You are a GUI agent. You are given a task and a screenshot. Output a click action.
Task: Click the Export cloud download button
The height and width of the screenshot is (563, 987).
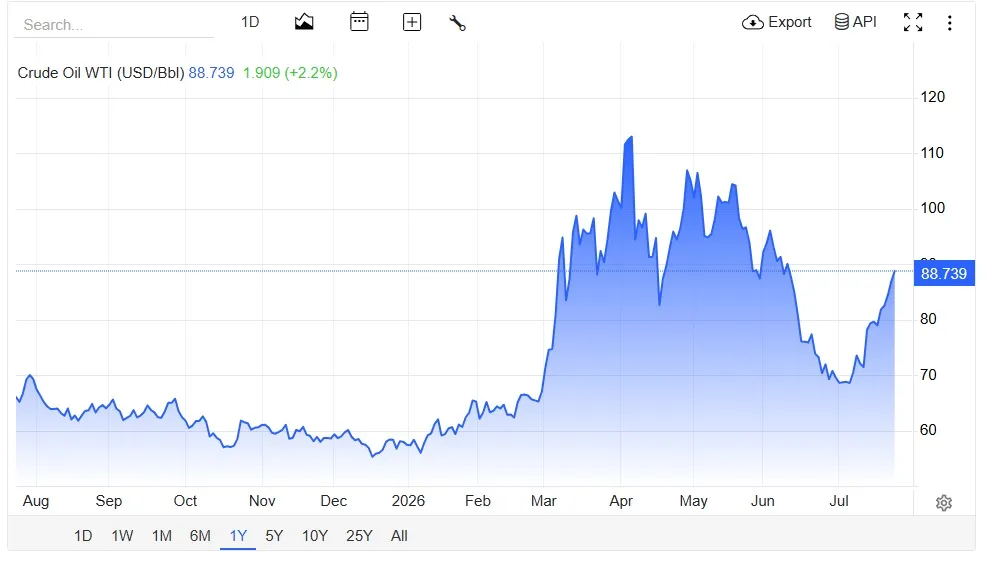pyautogui.click(x=777, y=22)
